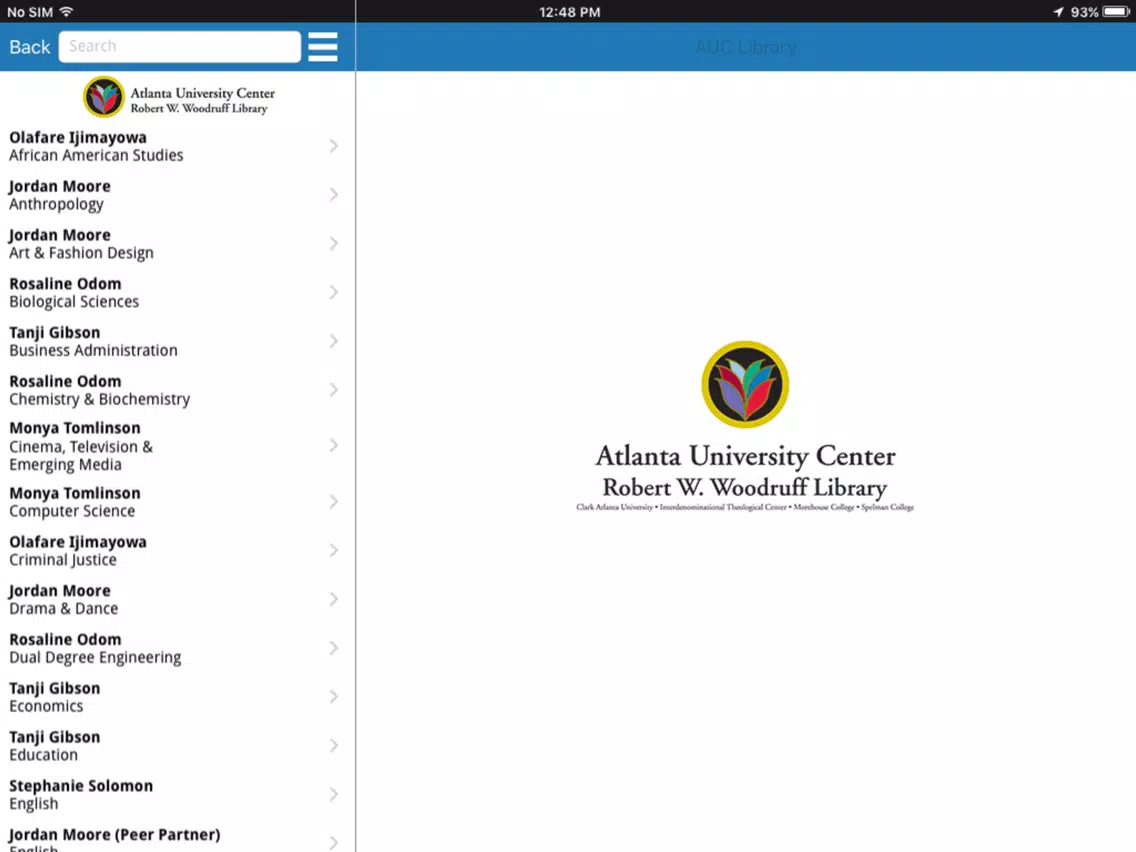The width and height of the screenshot is (1136, 852).
Task: Click the Chemistry & Biochemistry chevron
Action: (x=333, y=390)
